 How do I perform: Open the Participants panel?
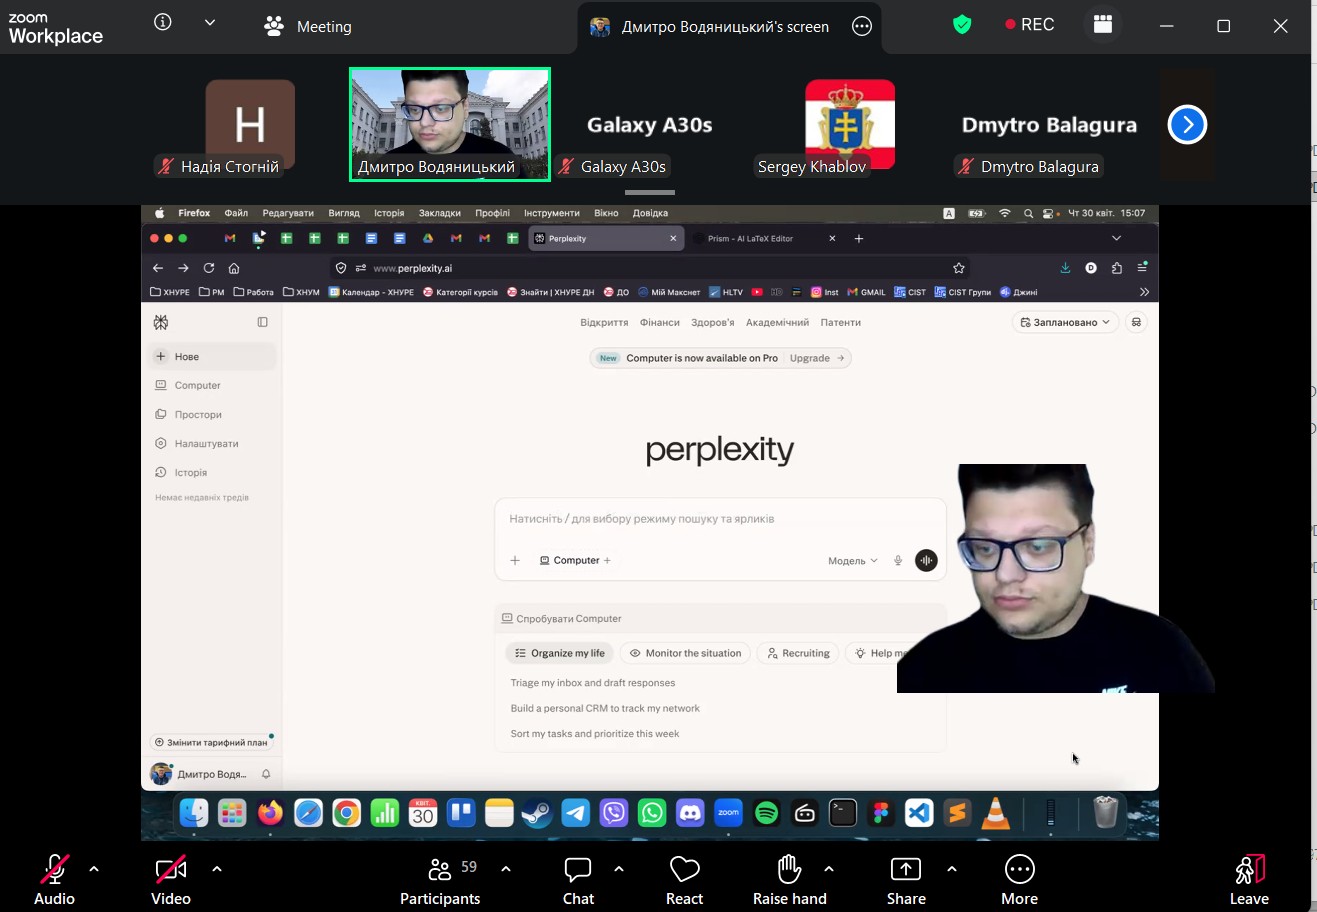coord(440,880)
